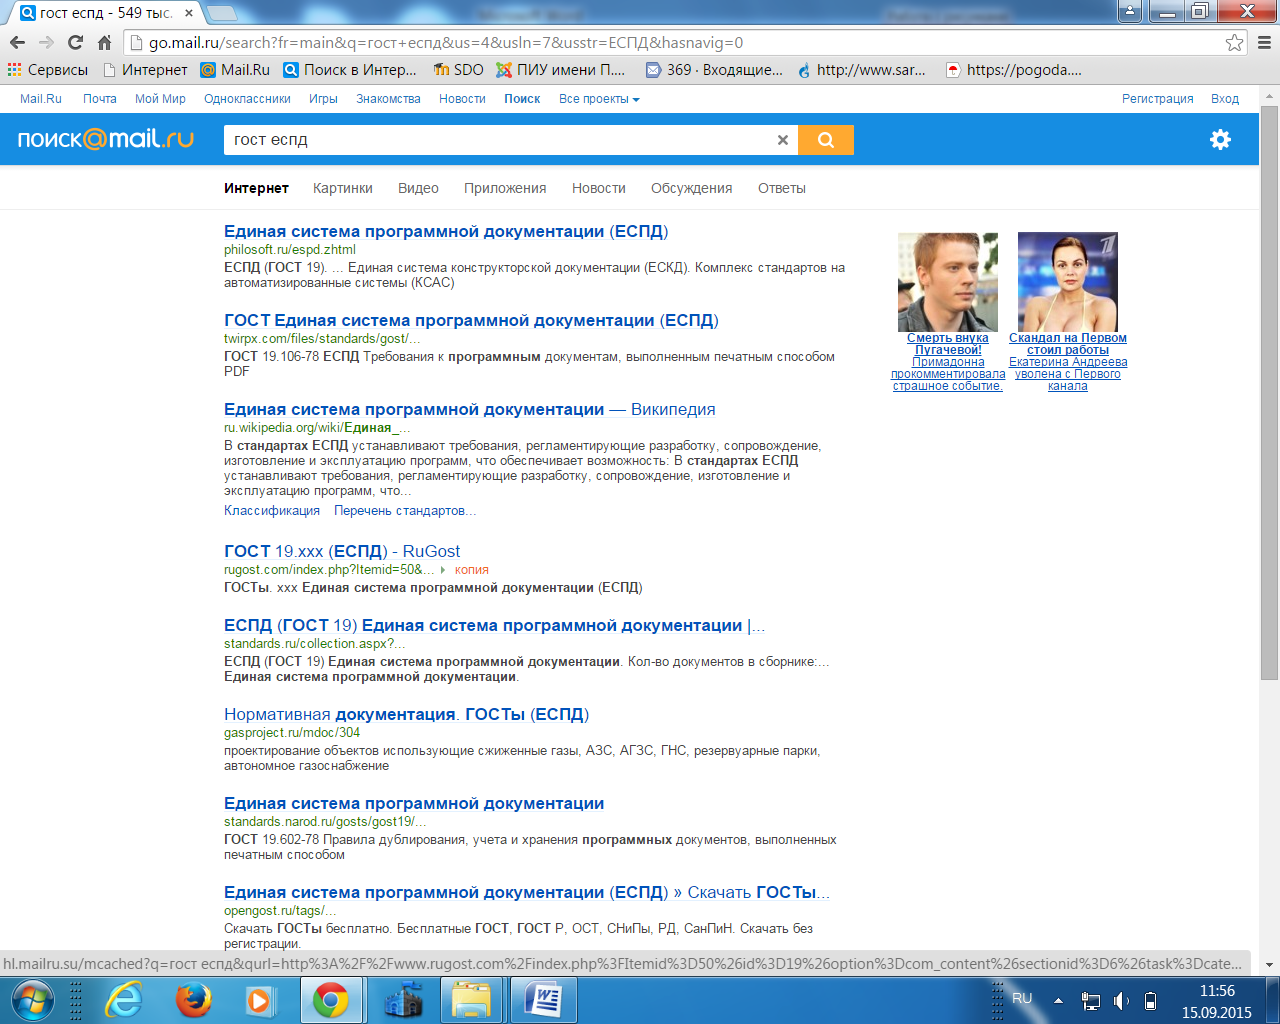Click the Классификация sublink

tap(272, 511)
